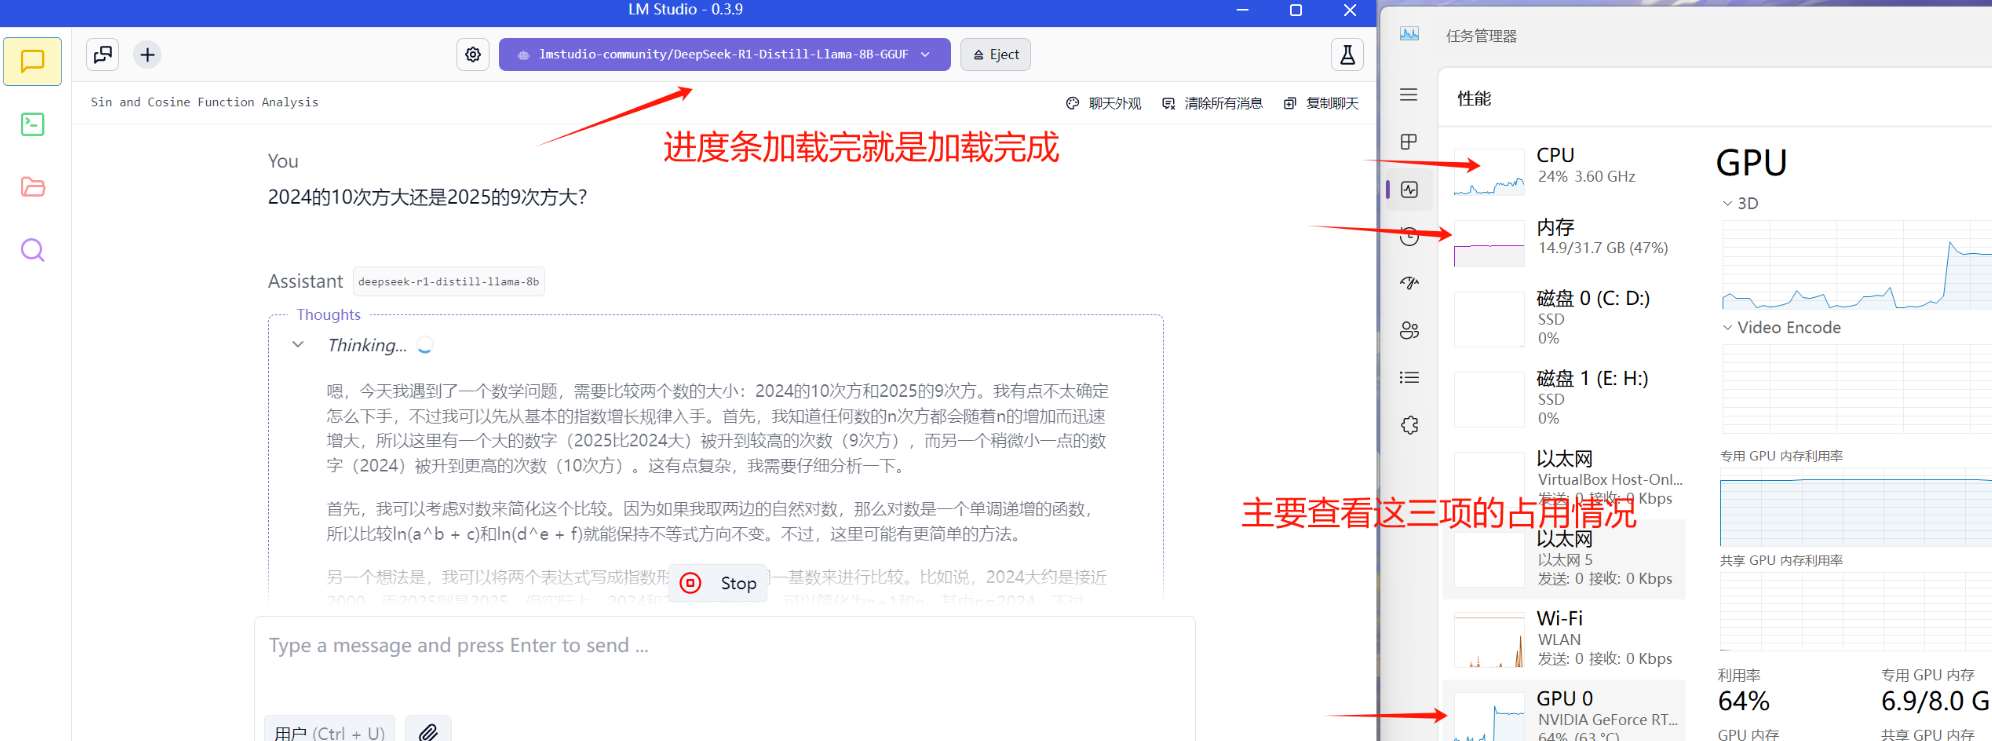This screenshot has width=1992, height=741.
Task: Click the deepseek-r1-distill-llama-8b model tag
Action: (449, 282)
